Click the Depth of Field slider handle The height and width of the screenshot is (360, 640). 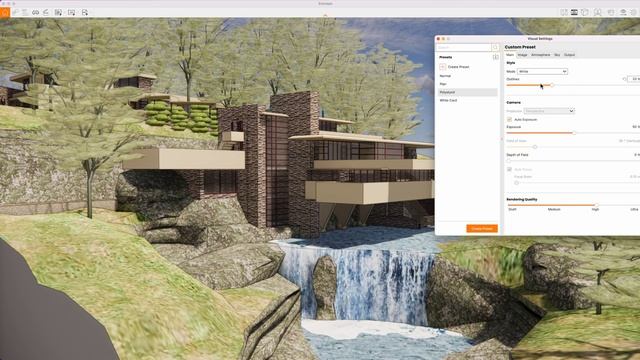coord(509,161)
